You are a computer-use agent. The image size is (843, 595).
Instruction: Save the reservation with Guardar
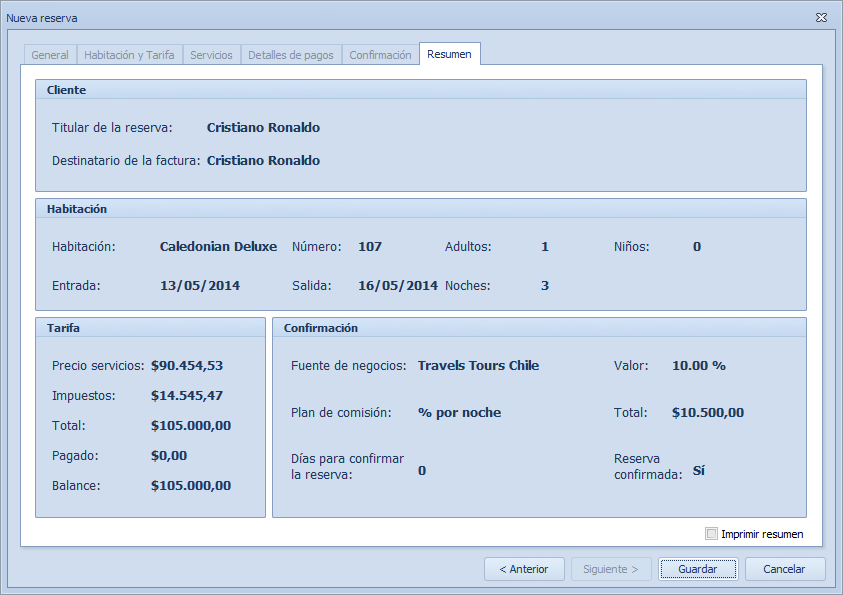(x=697, y=569)
